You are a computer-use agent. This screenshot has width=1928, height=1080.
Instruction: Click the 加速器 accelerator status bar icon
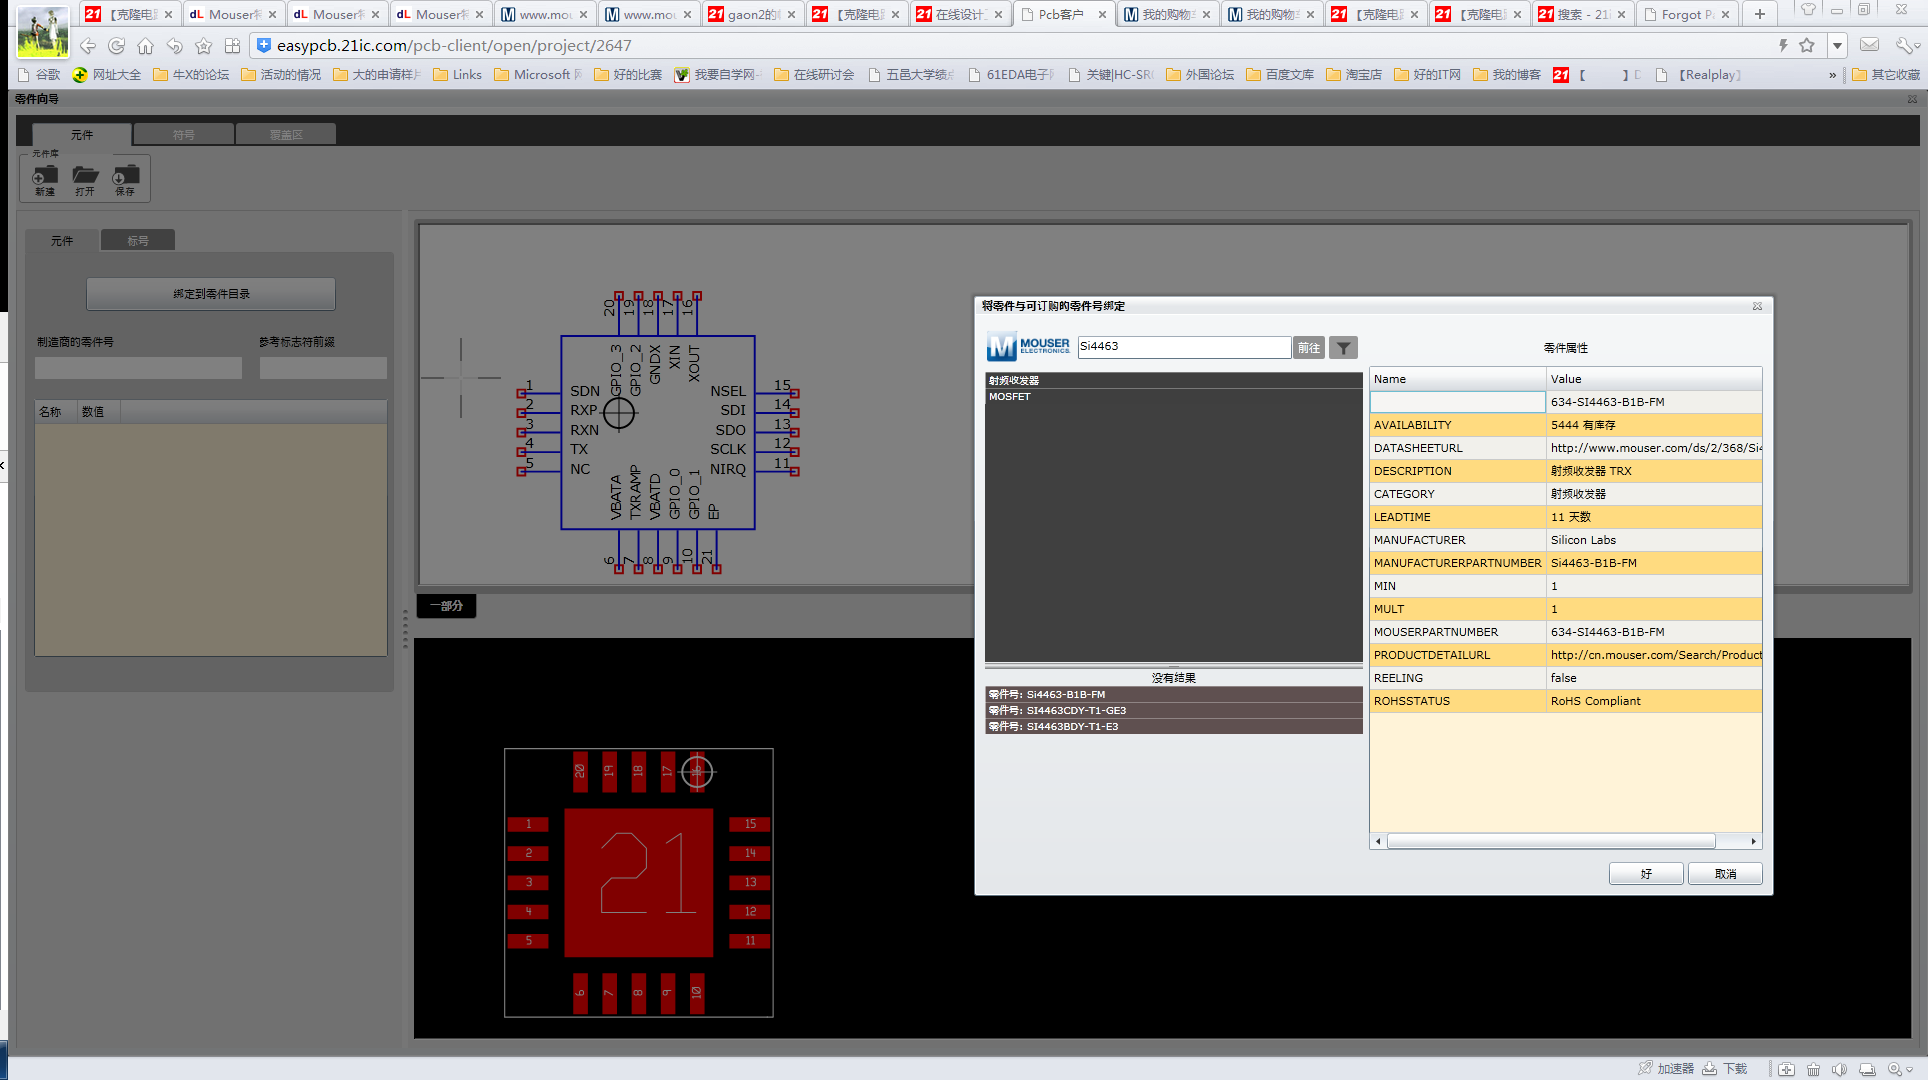pyautogui.click(x=1666, y=1069)
